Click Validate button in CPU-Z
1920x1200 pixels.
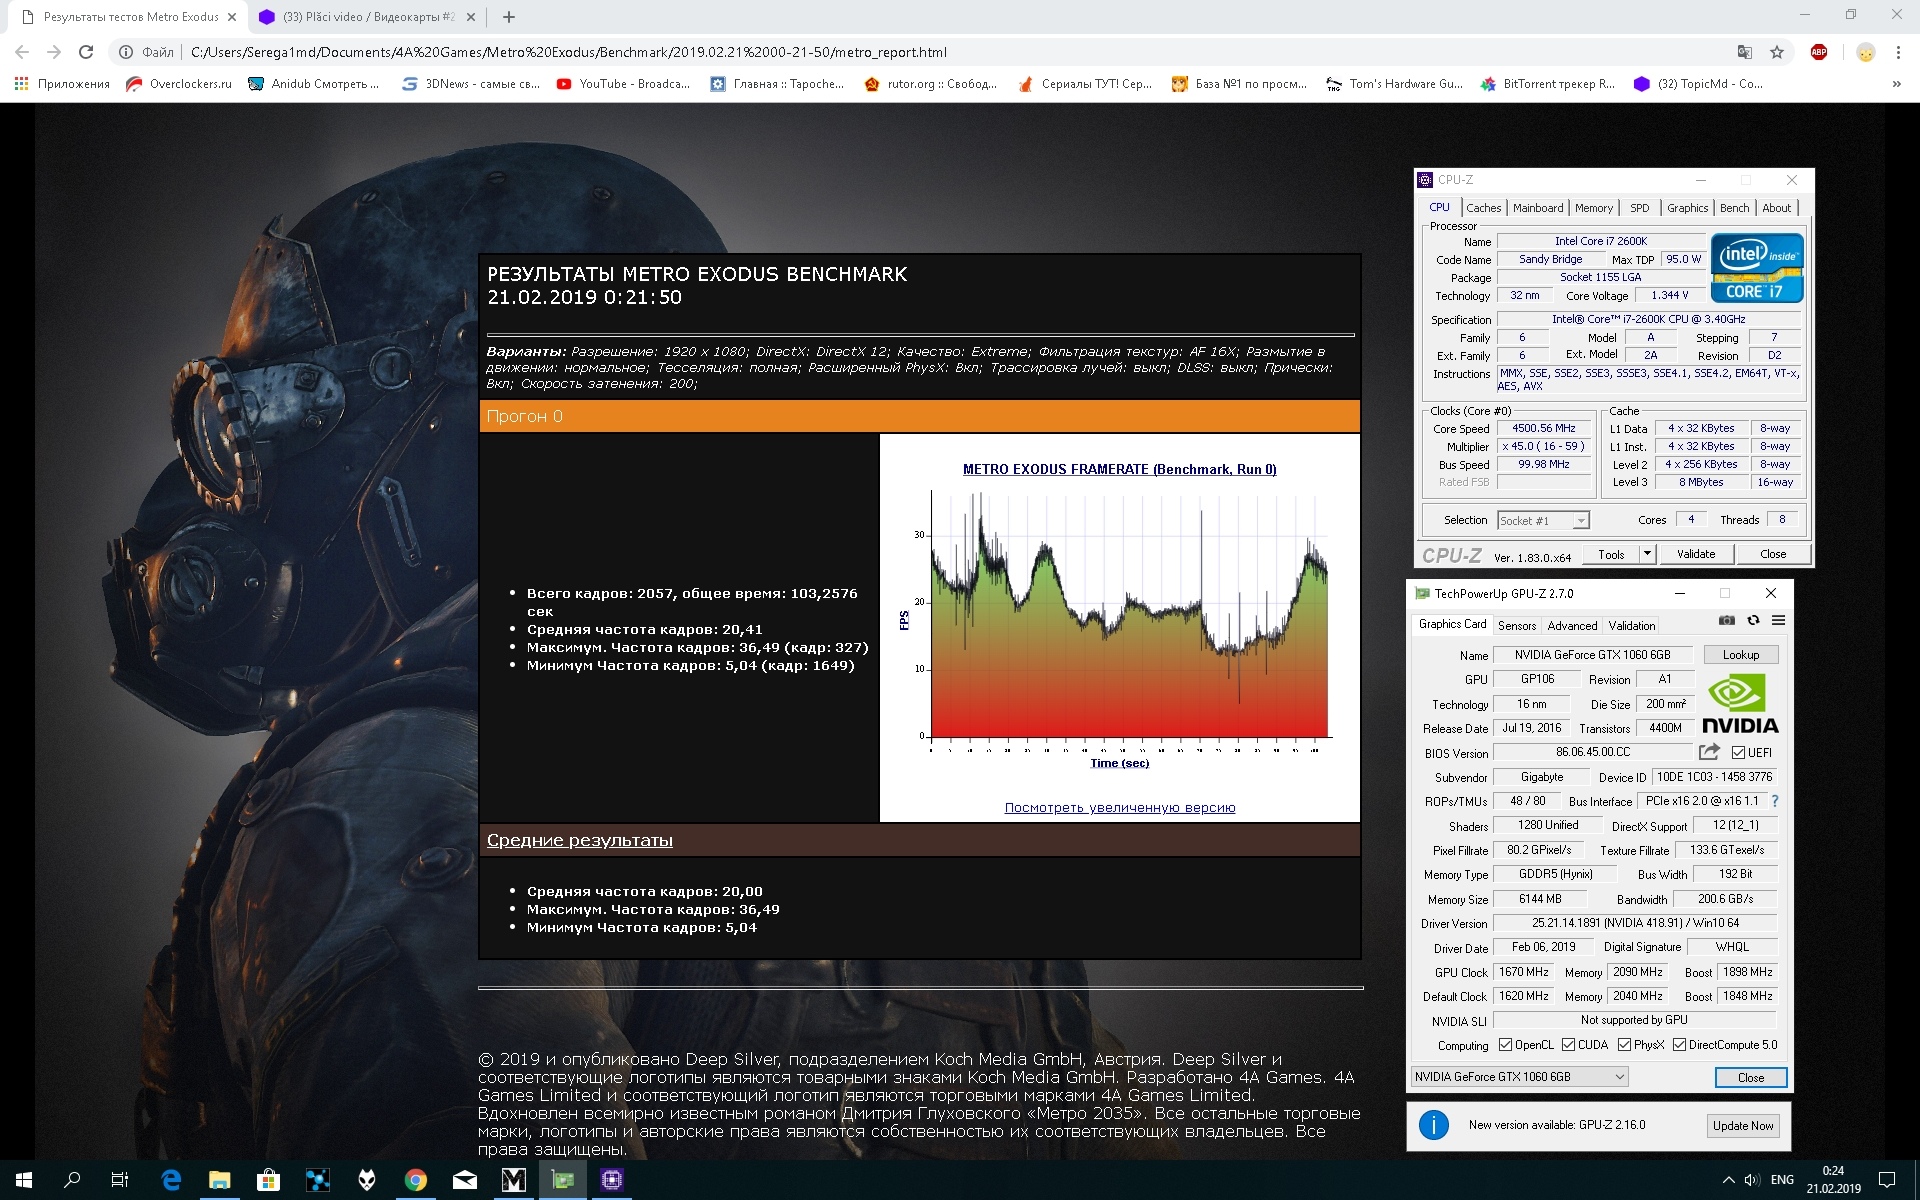1695,554
